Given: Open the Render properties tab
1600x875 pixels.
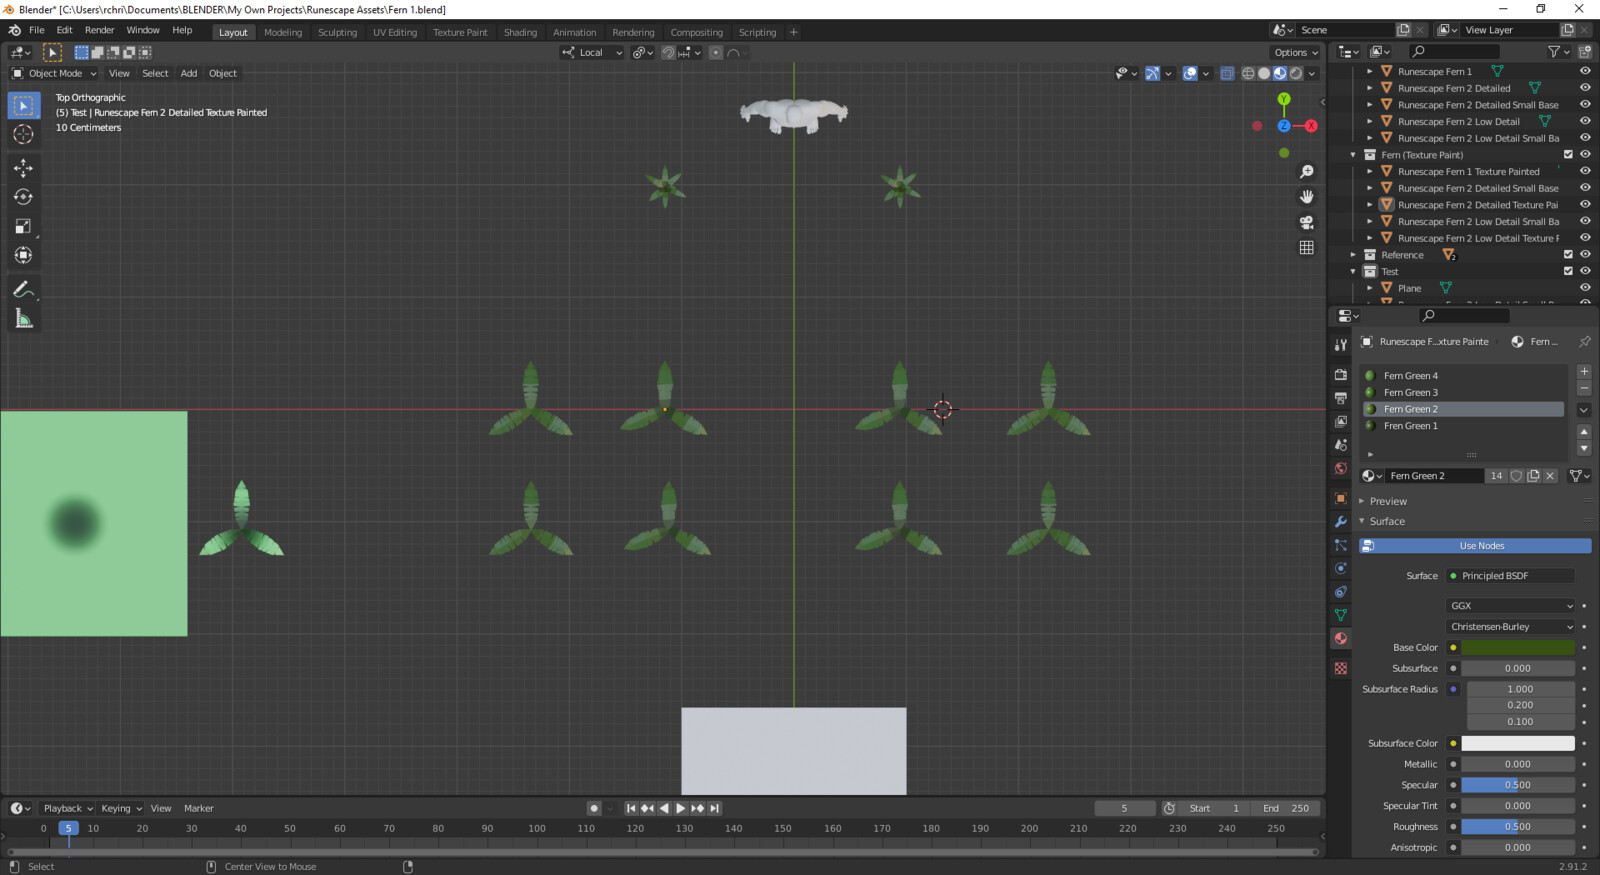Looking at the screenshot, I should tap(1341, 374).
